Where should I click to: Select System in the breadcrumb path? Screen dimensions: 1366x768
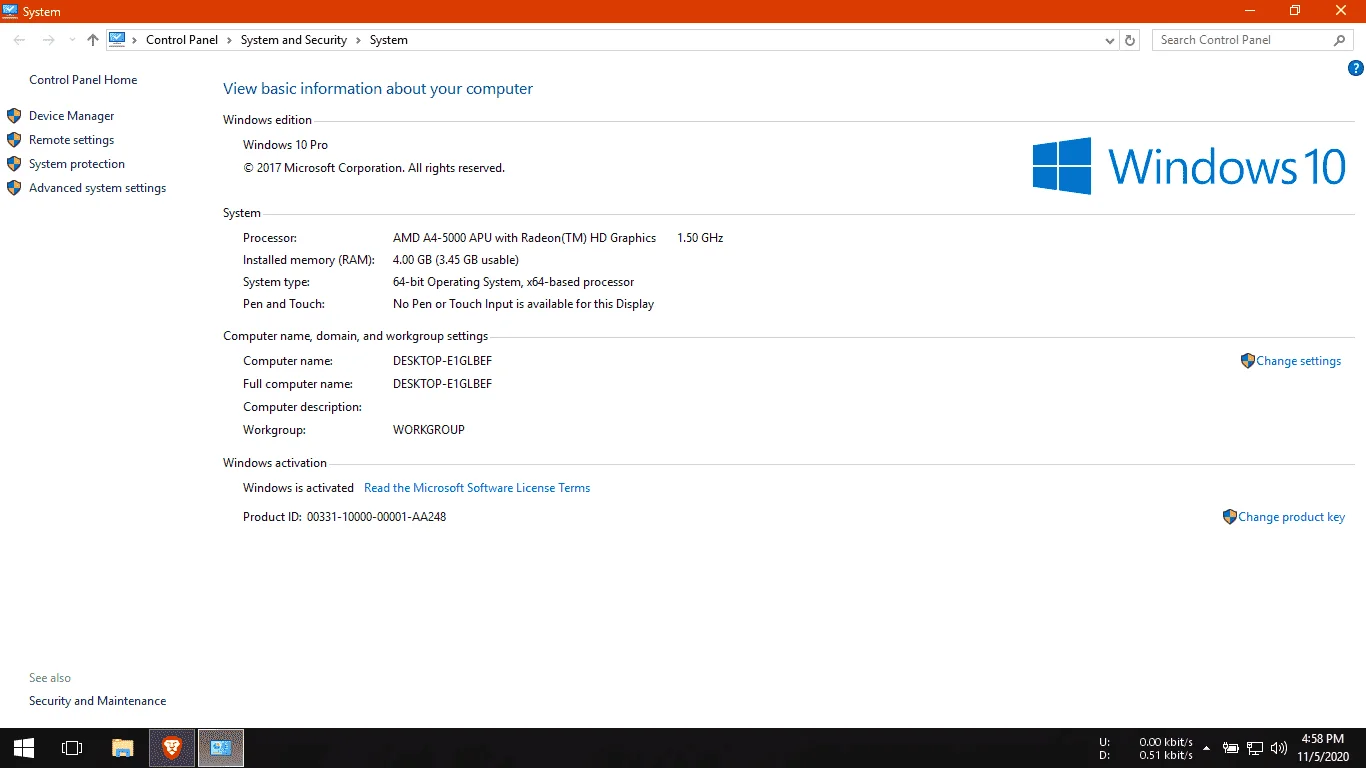(x=389, y=40)
